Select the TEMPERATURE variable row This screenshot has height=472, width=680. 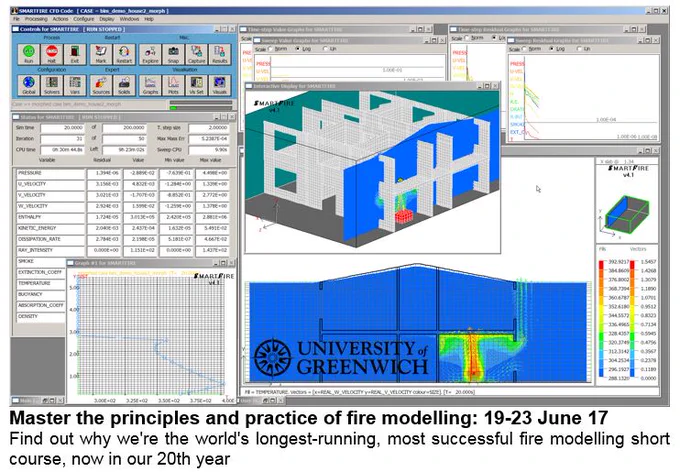coord(41,283)
